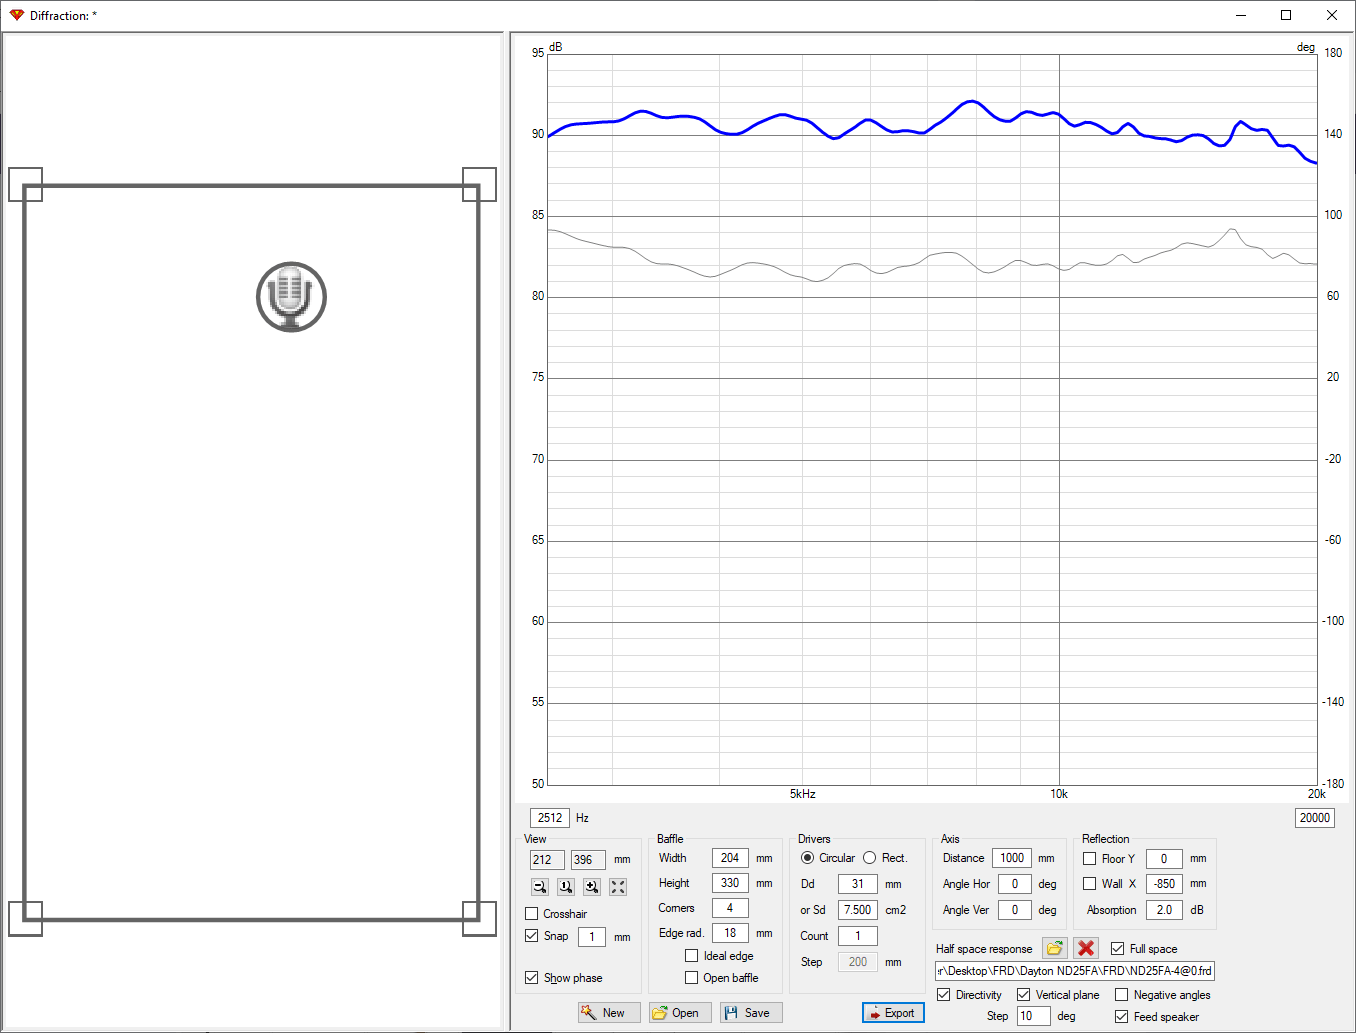Click the Save button

(751, 1013)
